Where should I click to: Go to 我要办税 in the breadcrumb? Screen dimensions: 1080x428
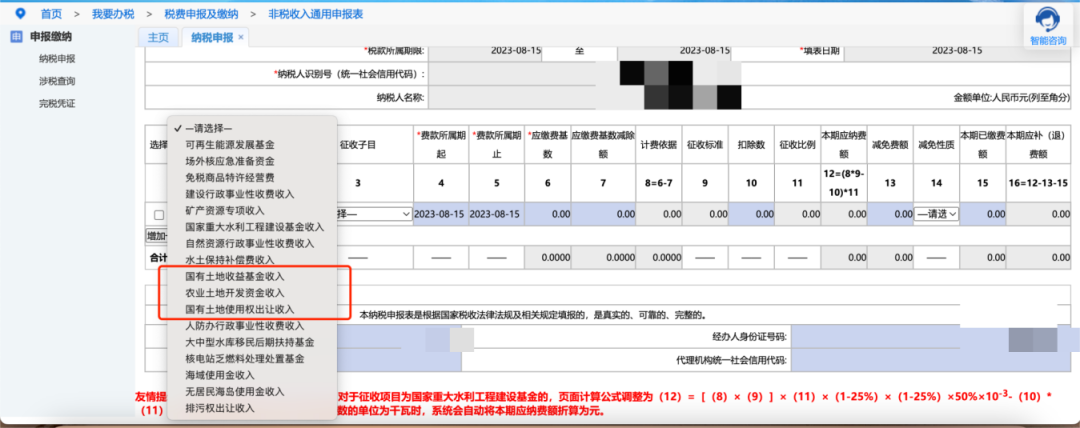[x=111, y=14]
